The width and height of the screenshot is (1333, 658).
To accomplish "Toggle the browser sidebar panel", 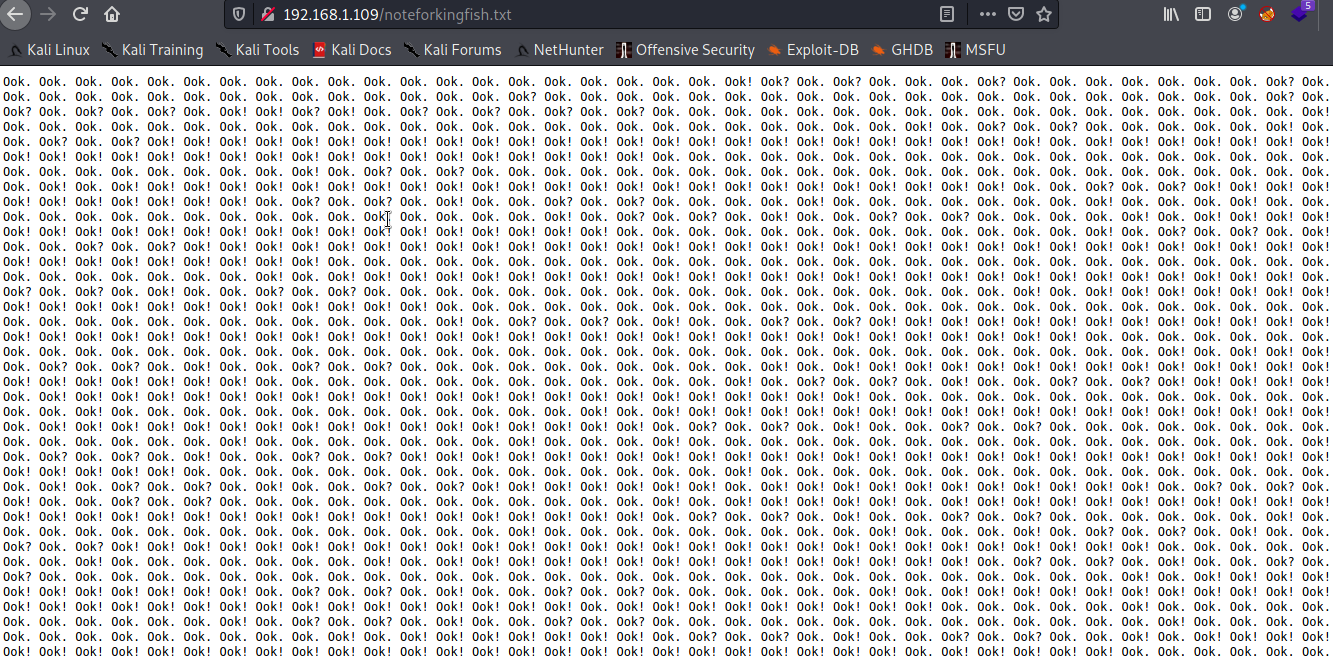I will coord(1203,15).
